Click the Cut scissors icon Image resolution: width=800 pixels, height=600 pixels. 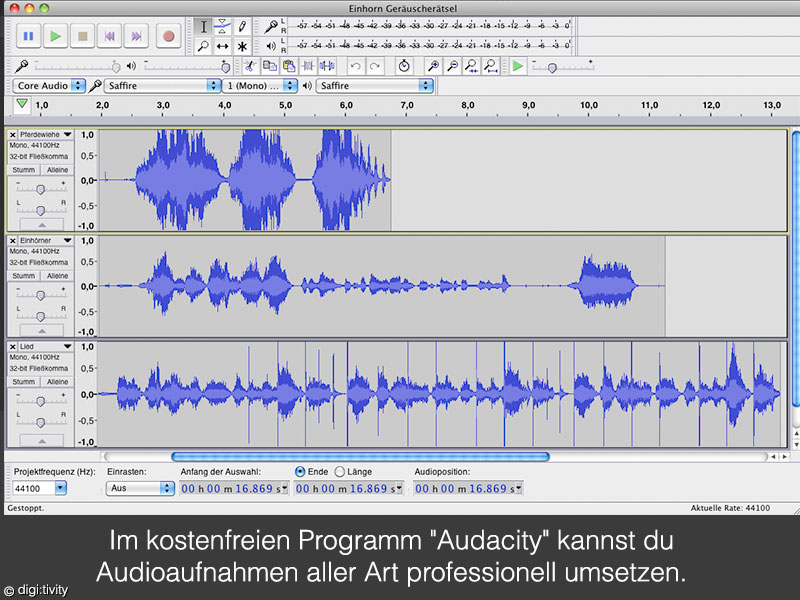point(250,66)
